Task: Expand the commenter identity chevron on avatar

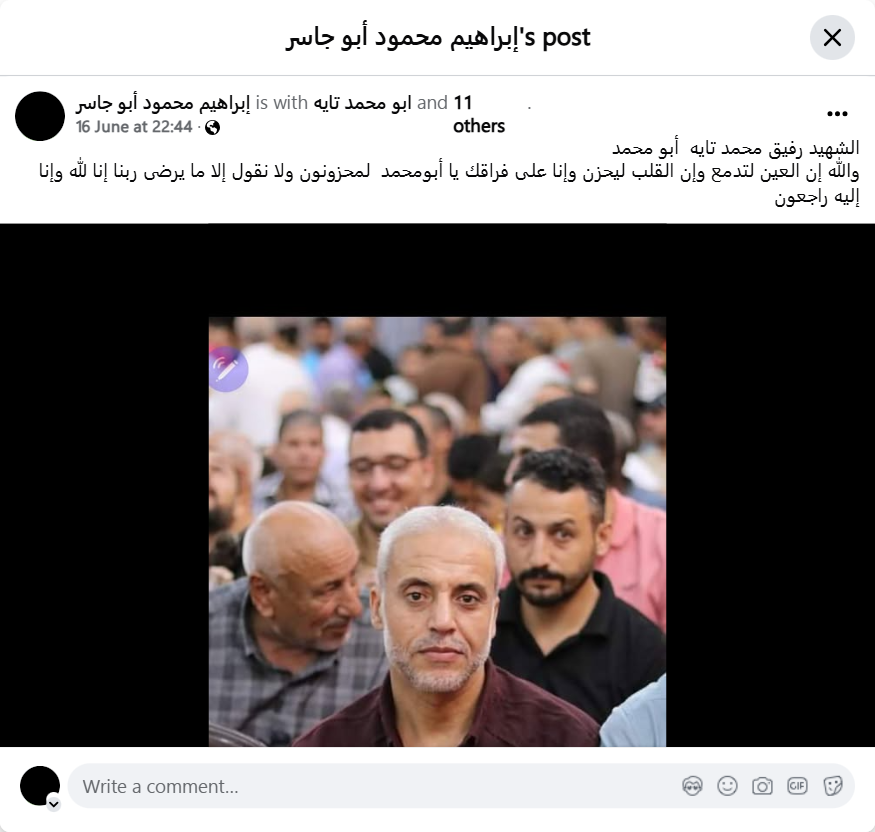Action: coord(54,804)
